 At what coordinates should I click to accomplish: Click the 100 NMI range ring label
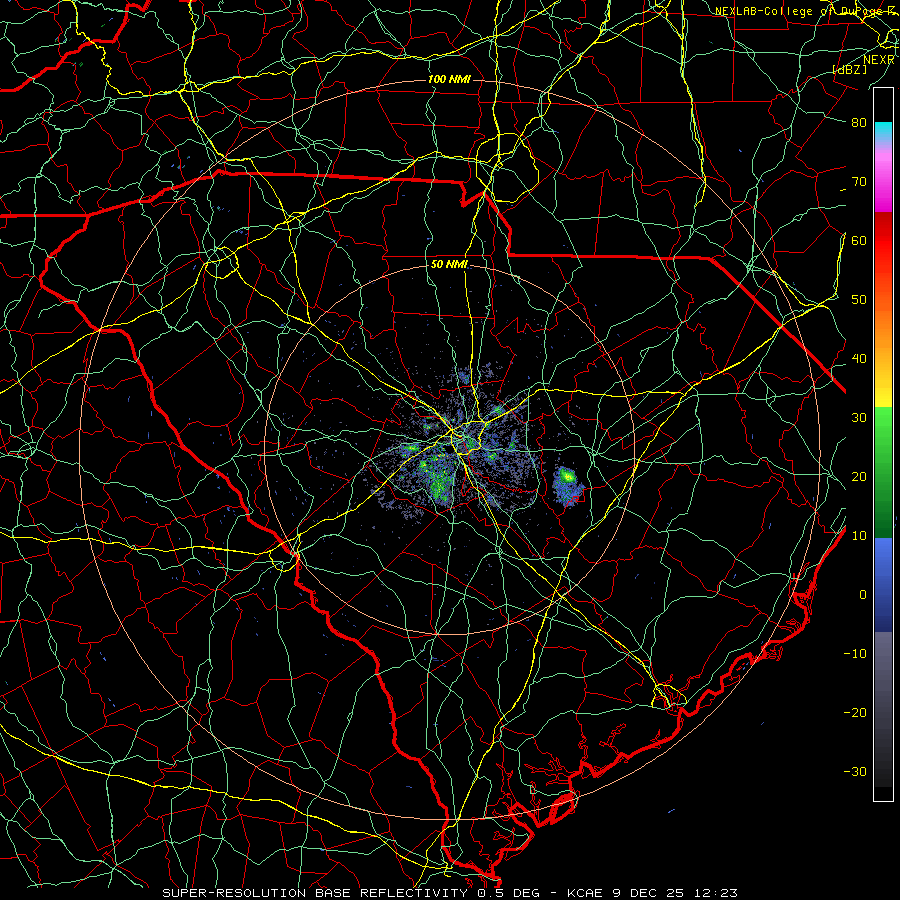[449, 79]
